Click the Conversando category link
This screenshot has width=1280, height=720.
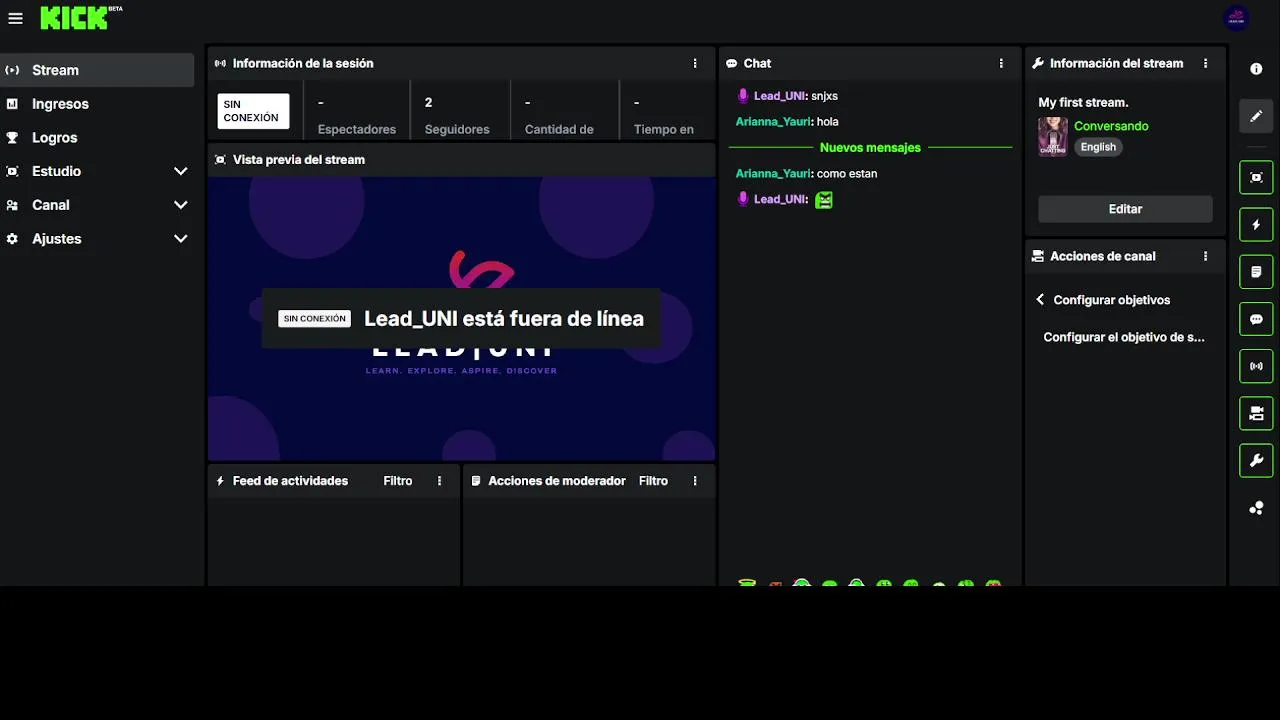(x=1111, y=126)
